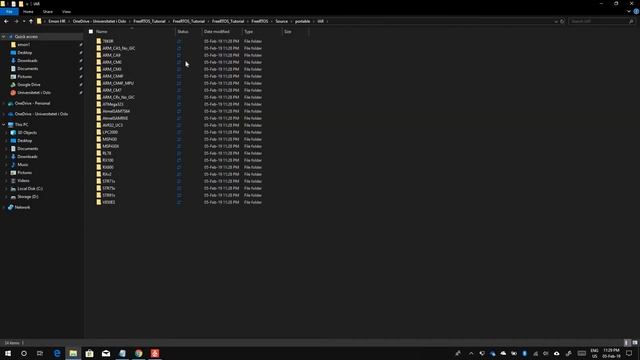The image size is (640, 360).
Task: Open Microsoft Store from taskbar
Action: click(89, 353)
